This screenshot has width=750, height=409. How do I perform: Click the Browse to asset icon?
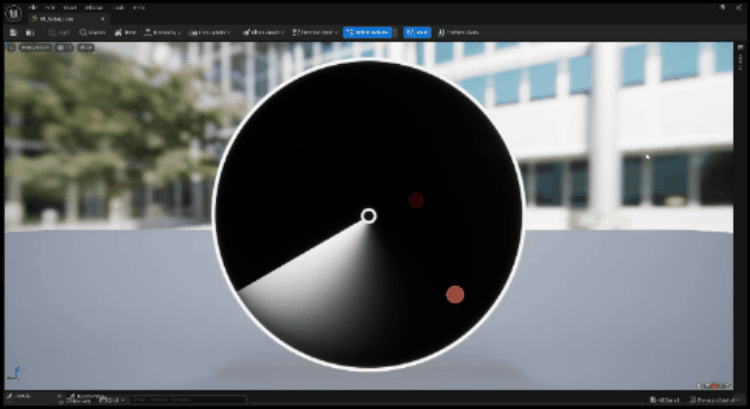click(x=29, y=32)
